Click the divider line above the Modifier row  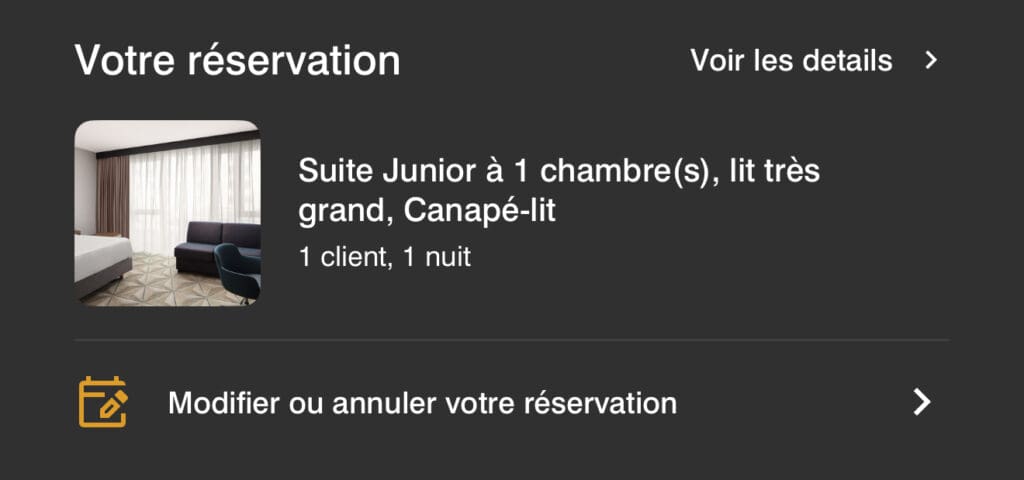[x=511, y=340]
